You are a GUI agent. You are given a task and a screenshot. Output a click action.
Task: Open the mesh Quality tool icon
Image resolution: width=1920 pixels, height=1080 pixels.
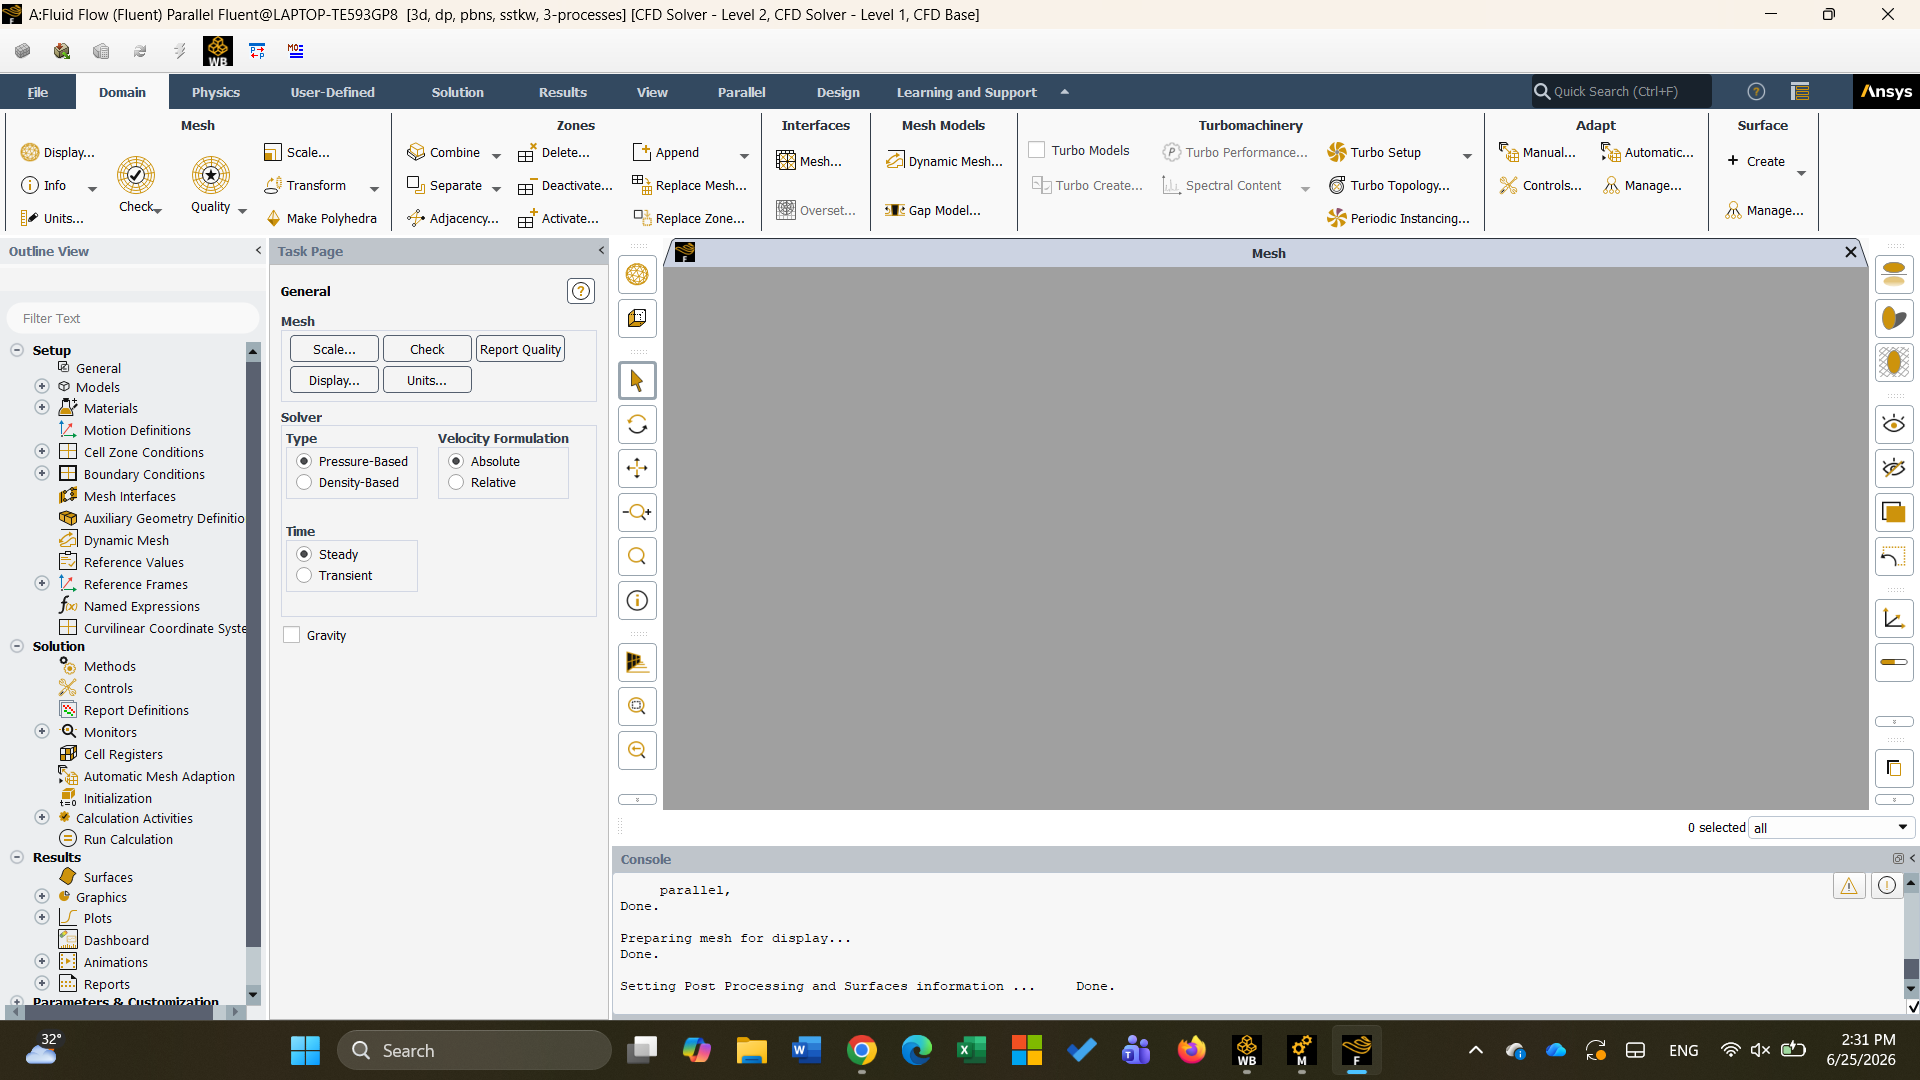[x=211, y=175]
